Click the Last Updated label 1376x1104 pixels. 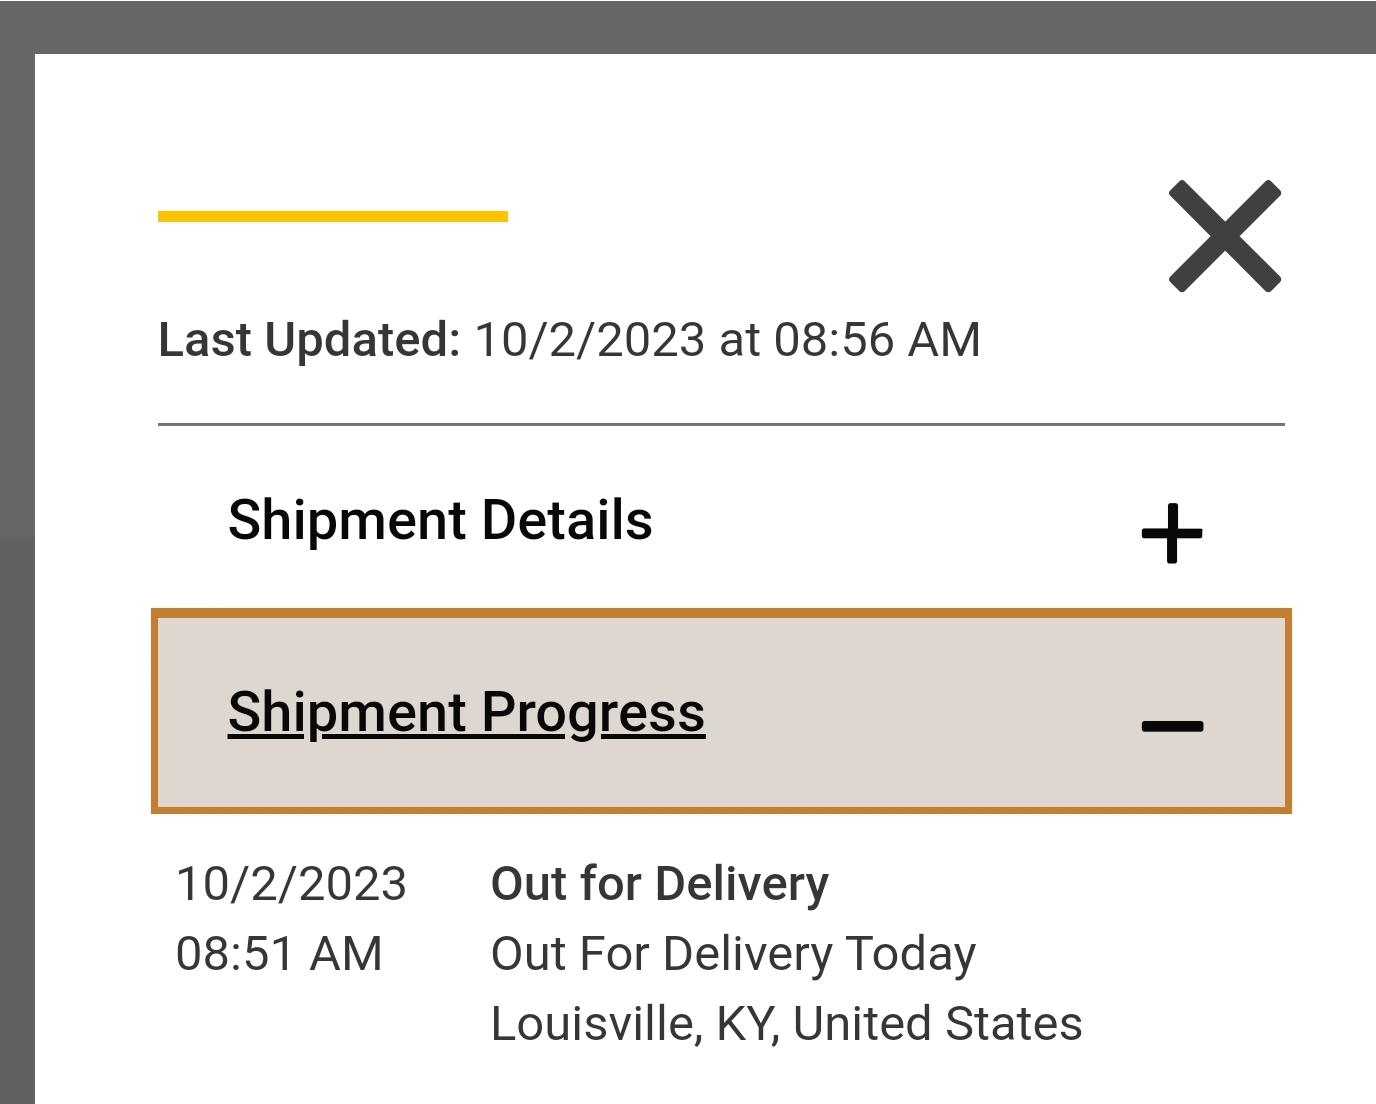click(x=309, y=340)
